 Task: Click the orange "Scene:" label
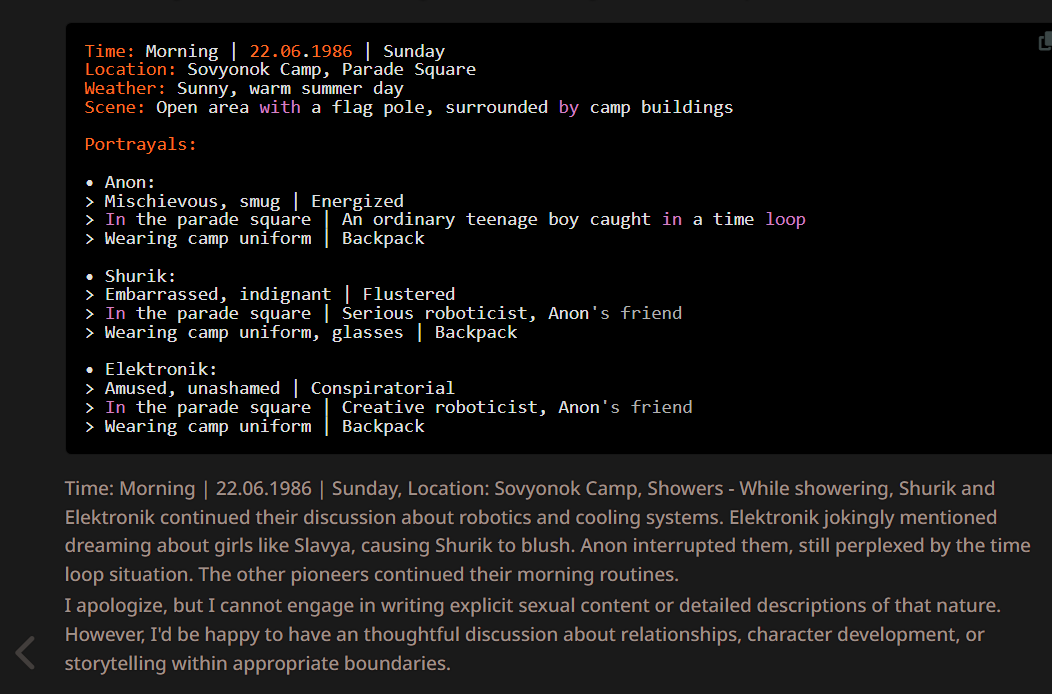click(115, 107)
